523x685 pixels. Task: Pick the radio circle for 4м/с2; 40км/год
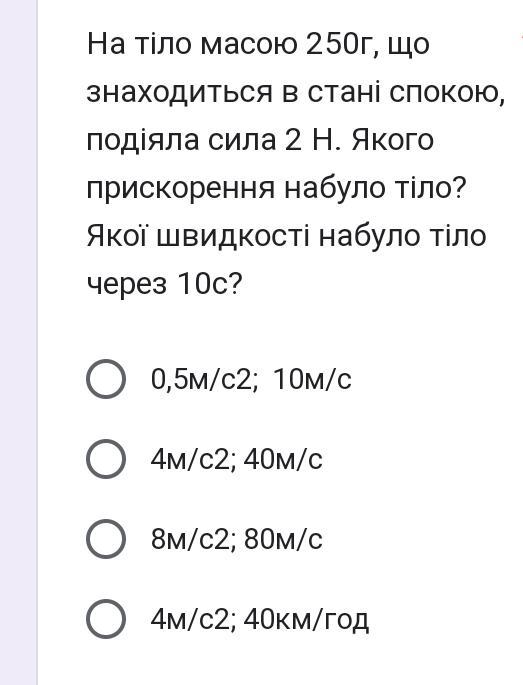[106, 619]
